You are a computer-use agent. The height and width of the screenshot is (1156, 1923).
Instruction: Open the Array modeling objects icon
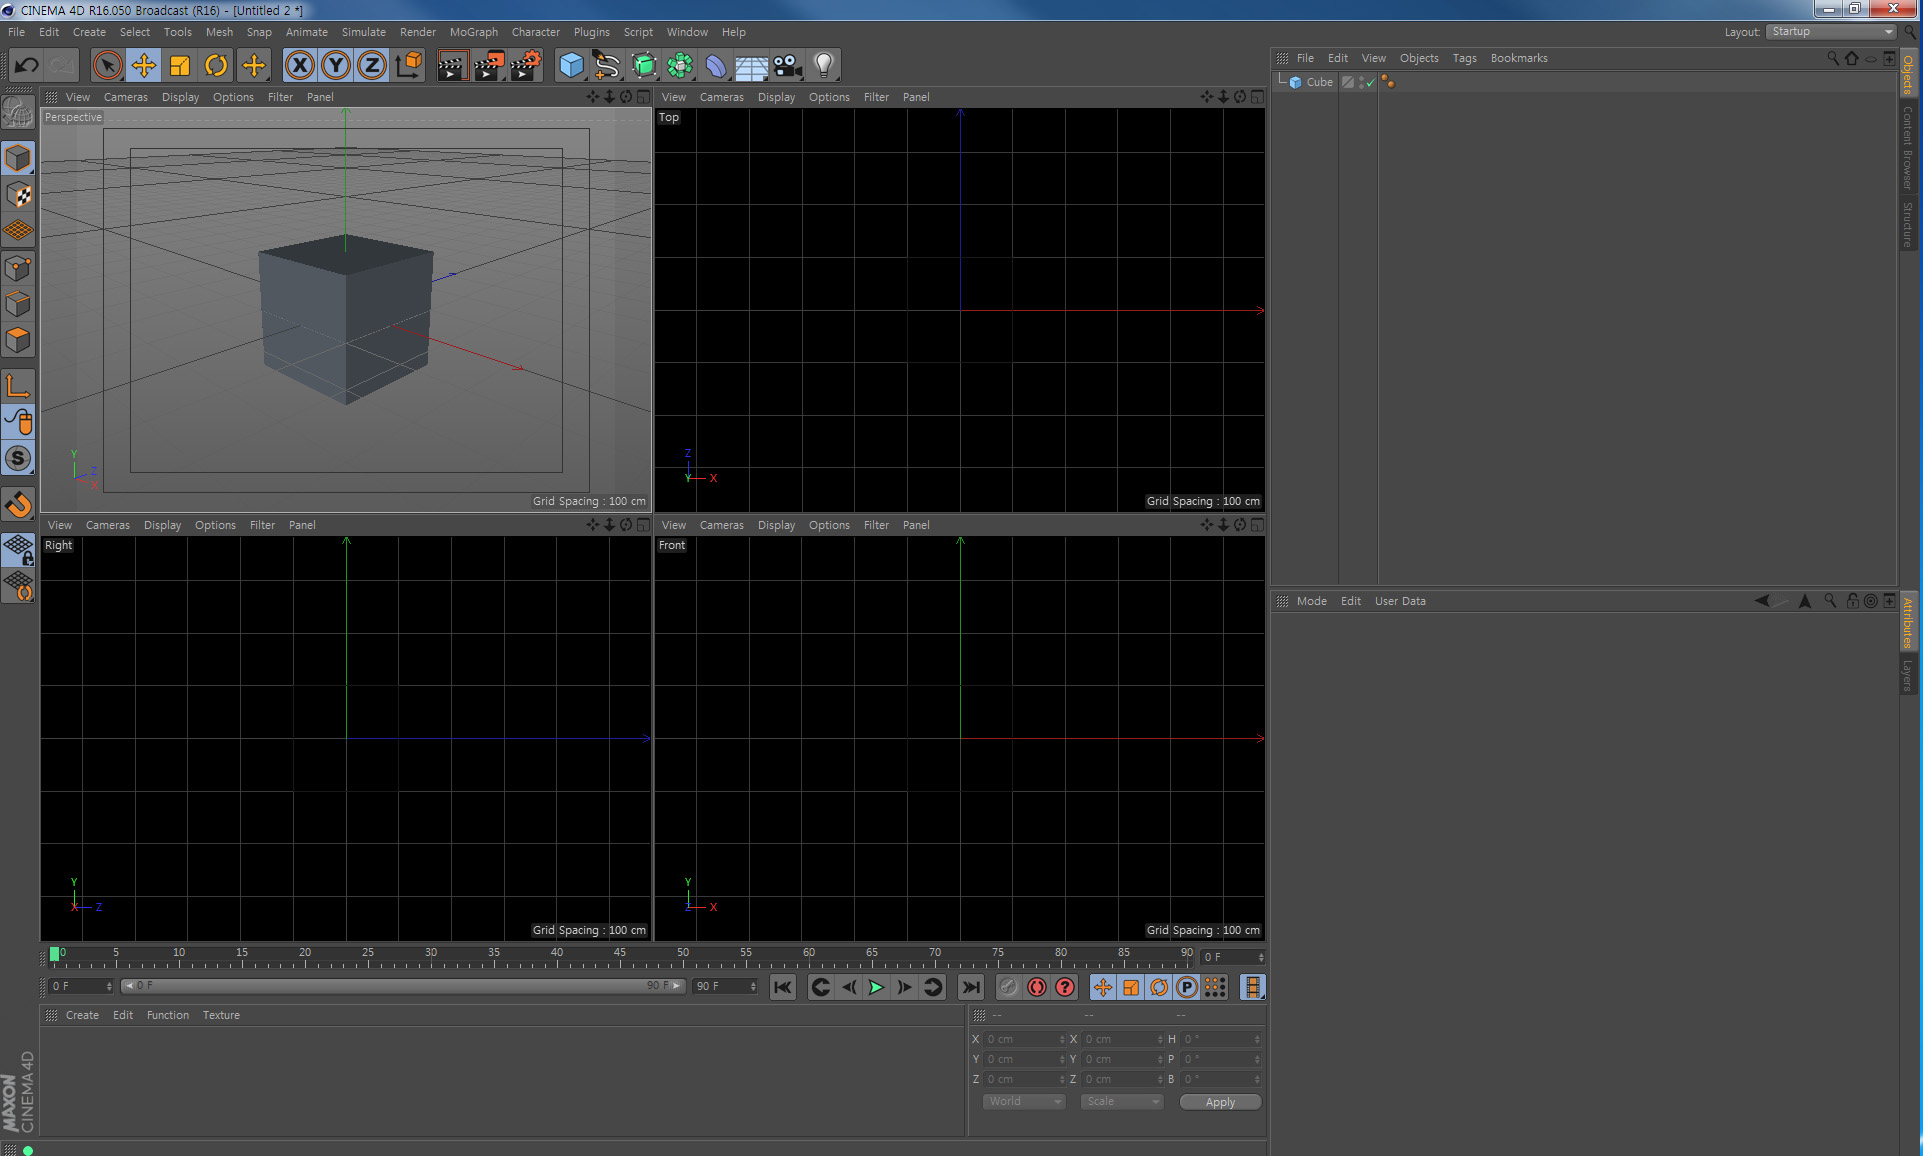[x=680, y=66]
